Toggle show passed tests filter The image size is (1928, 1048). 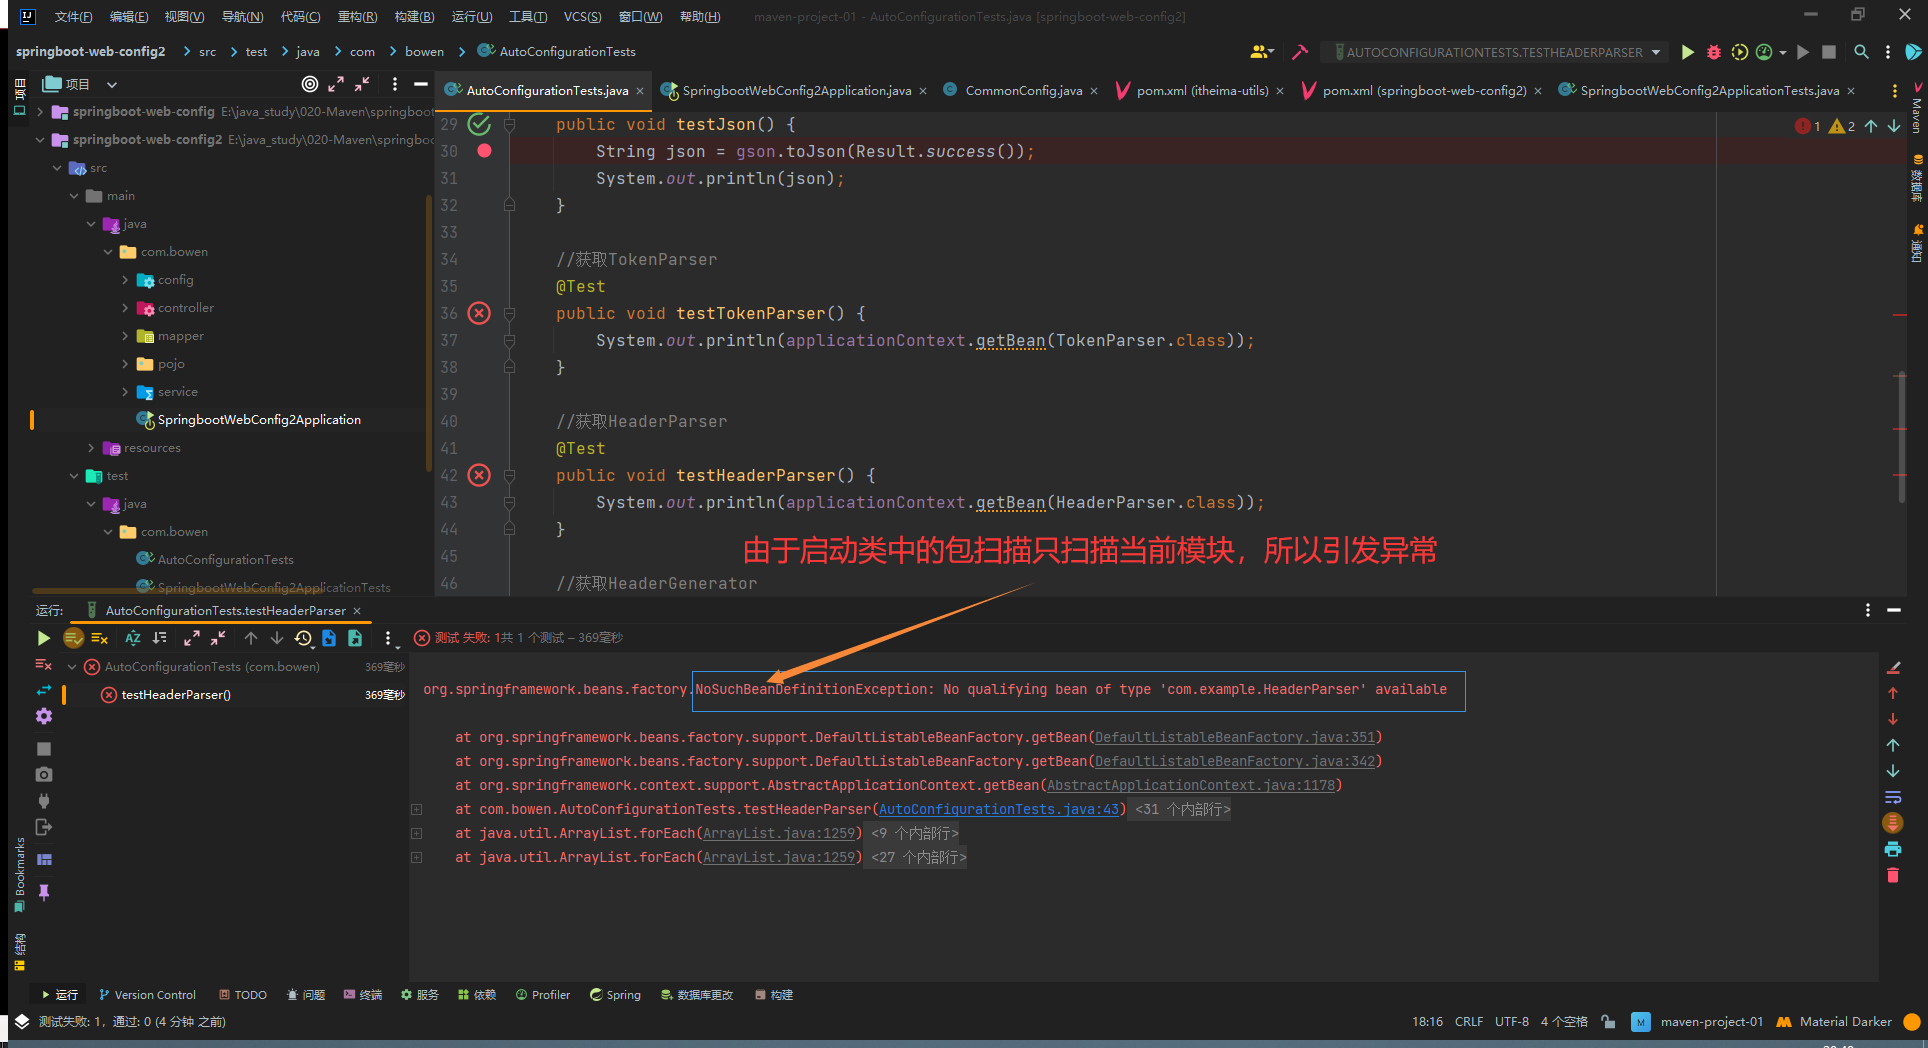[x=73, y=638]
